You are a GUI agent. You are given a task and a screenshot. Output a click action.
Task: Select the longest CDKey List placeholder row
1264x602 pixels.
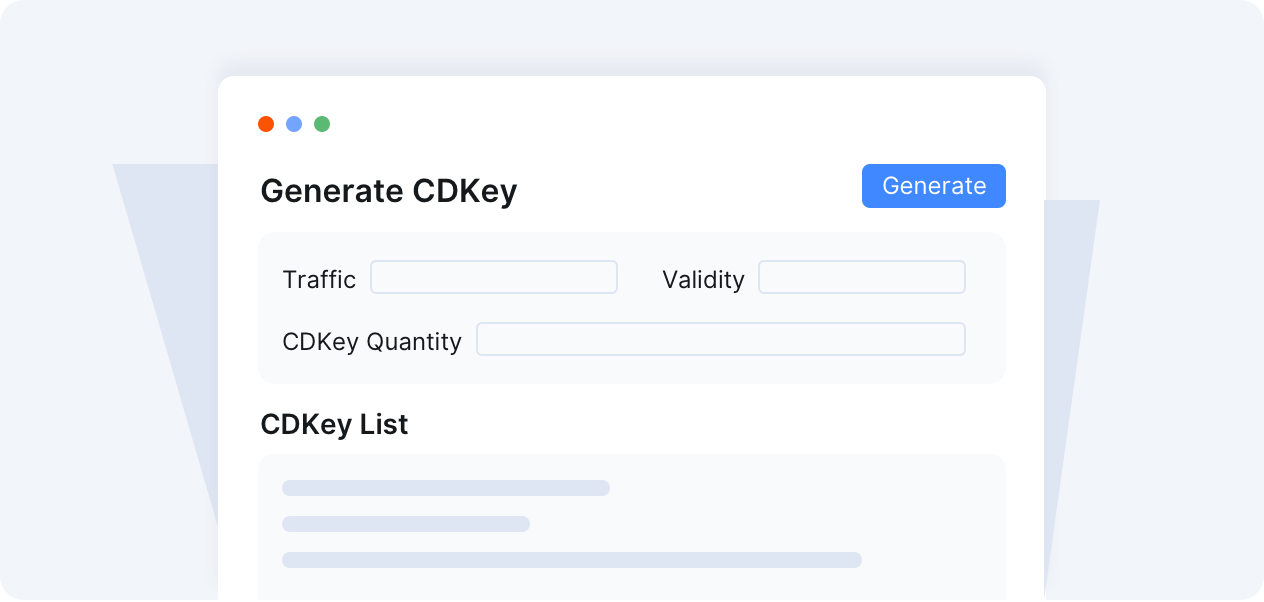point(572,560)
